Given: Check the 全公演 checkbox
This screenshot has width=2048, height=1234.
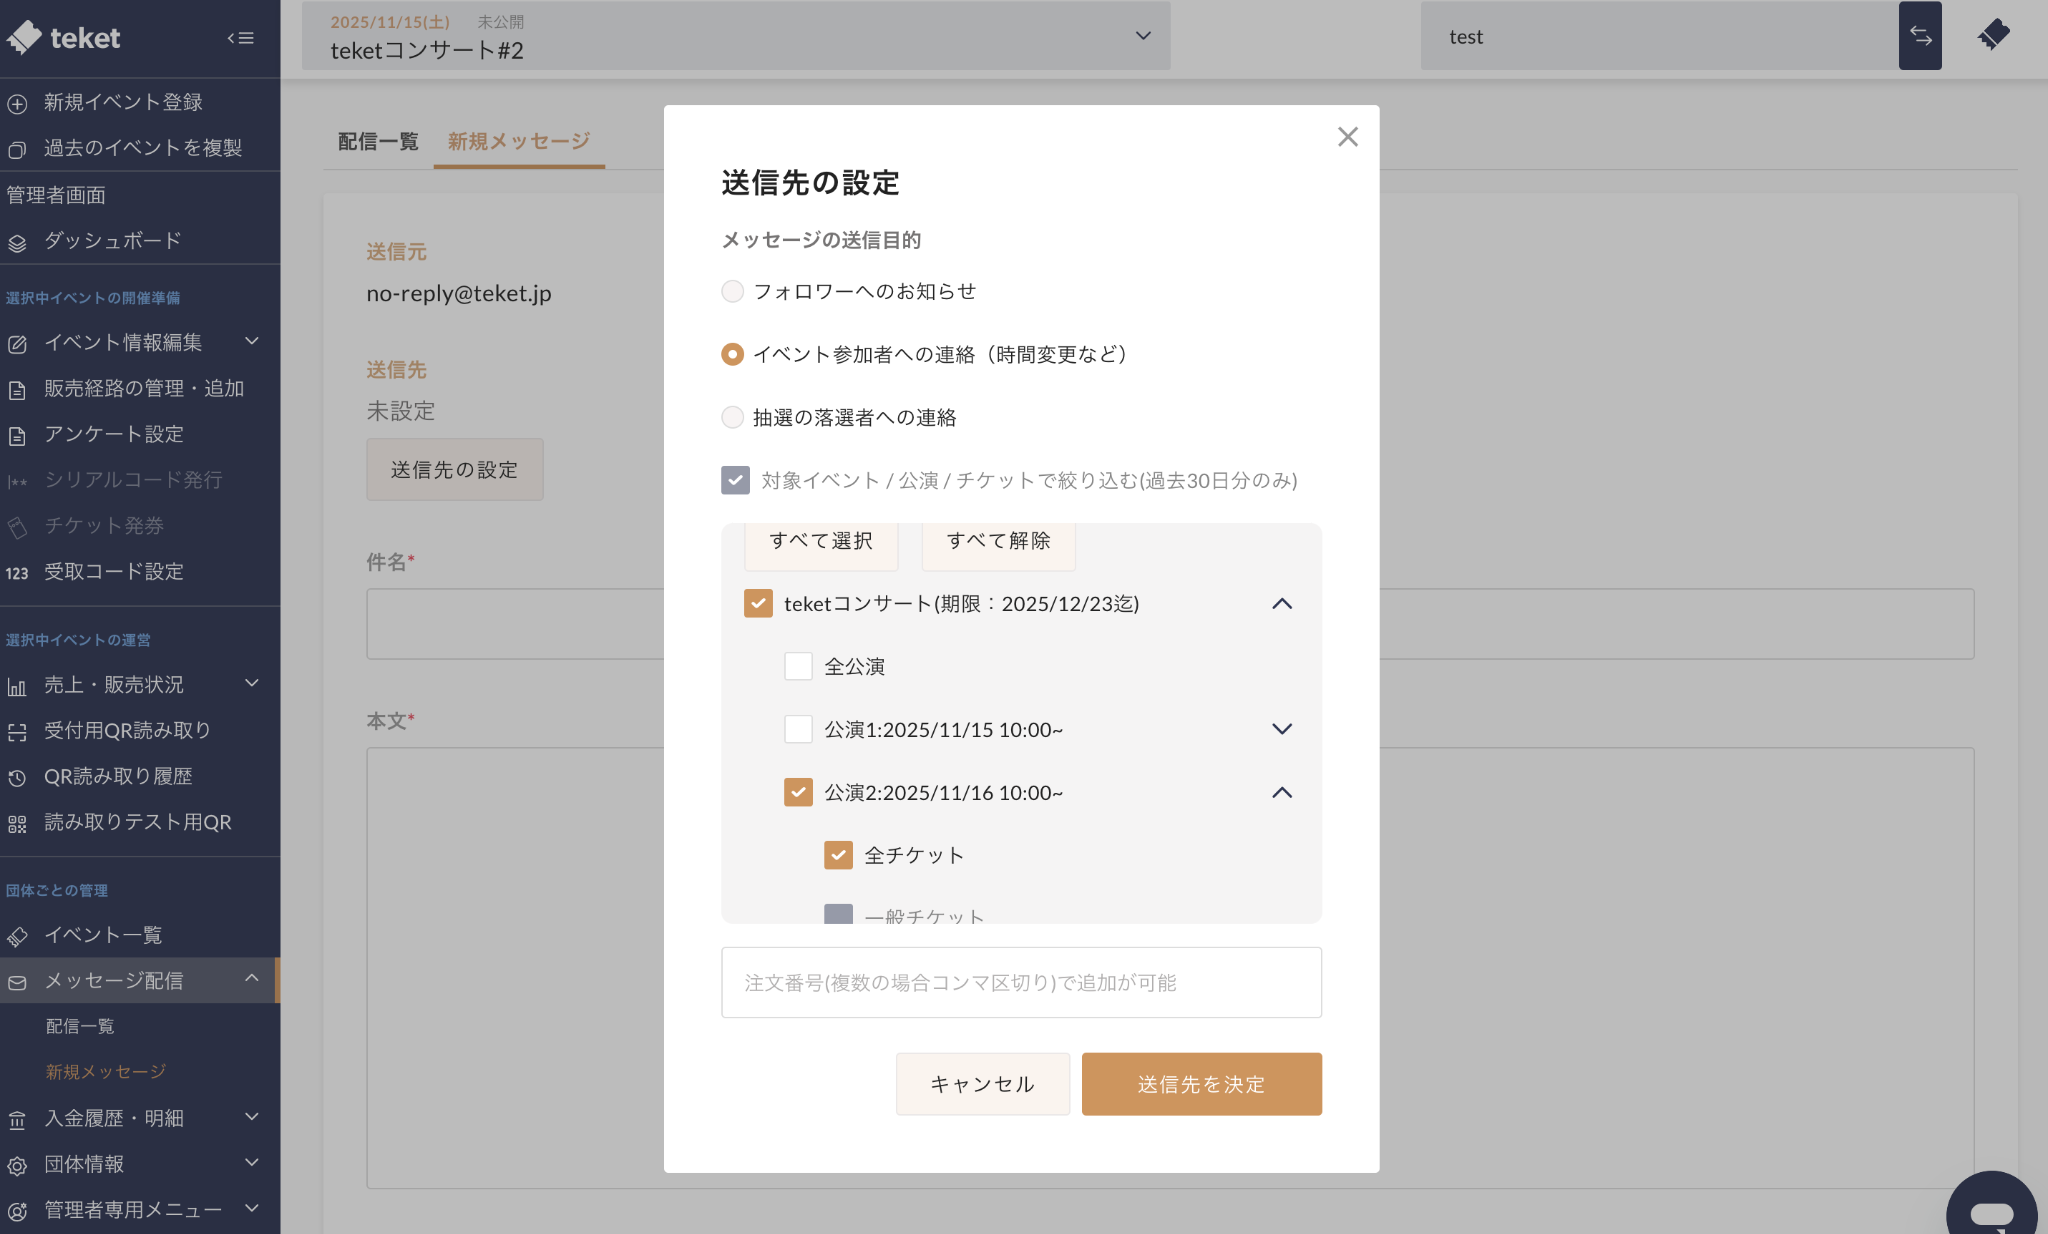Looking at the screenshot, I should (798, 666).
